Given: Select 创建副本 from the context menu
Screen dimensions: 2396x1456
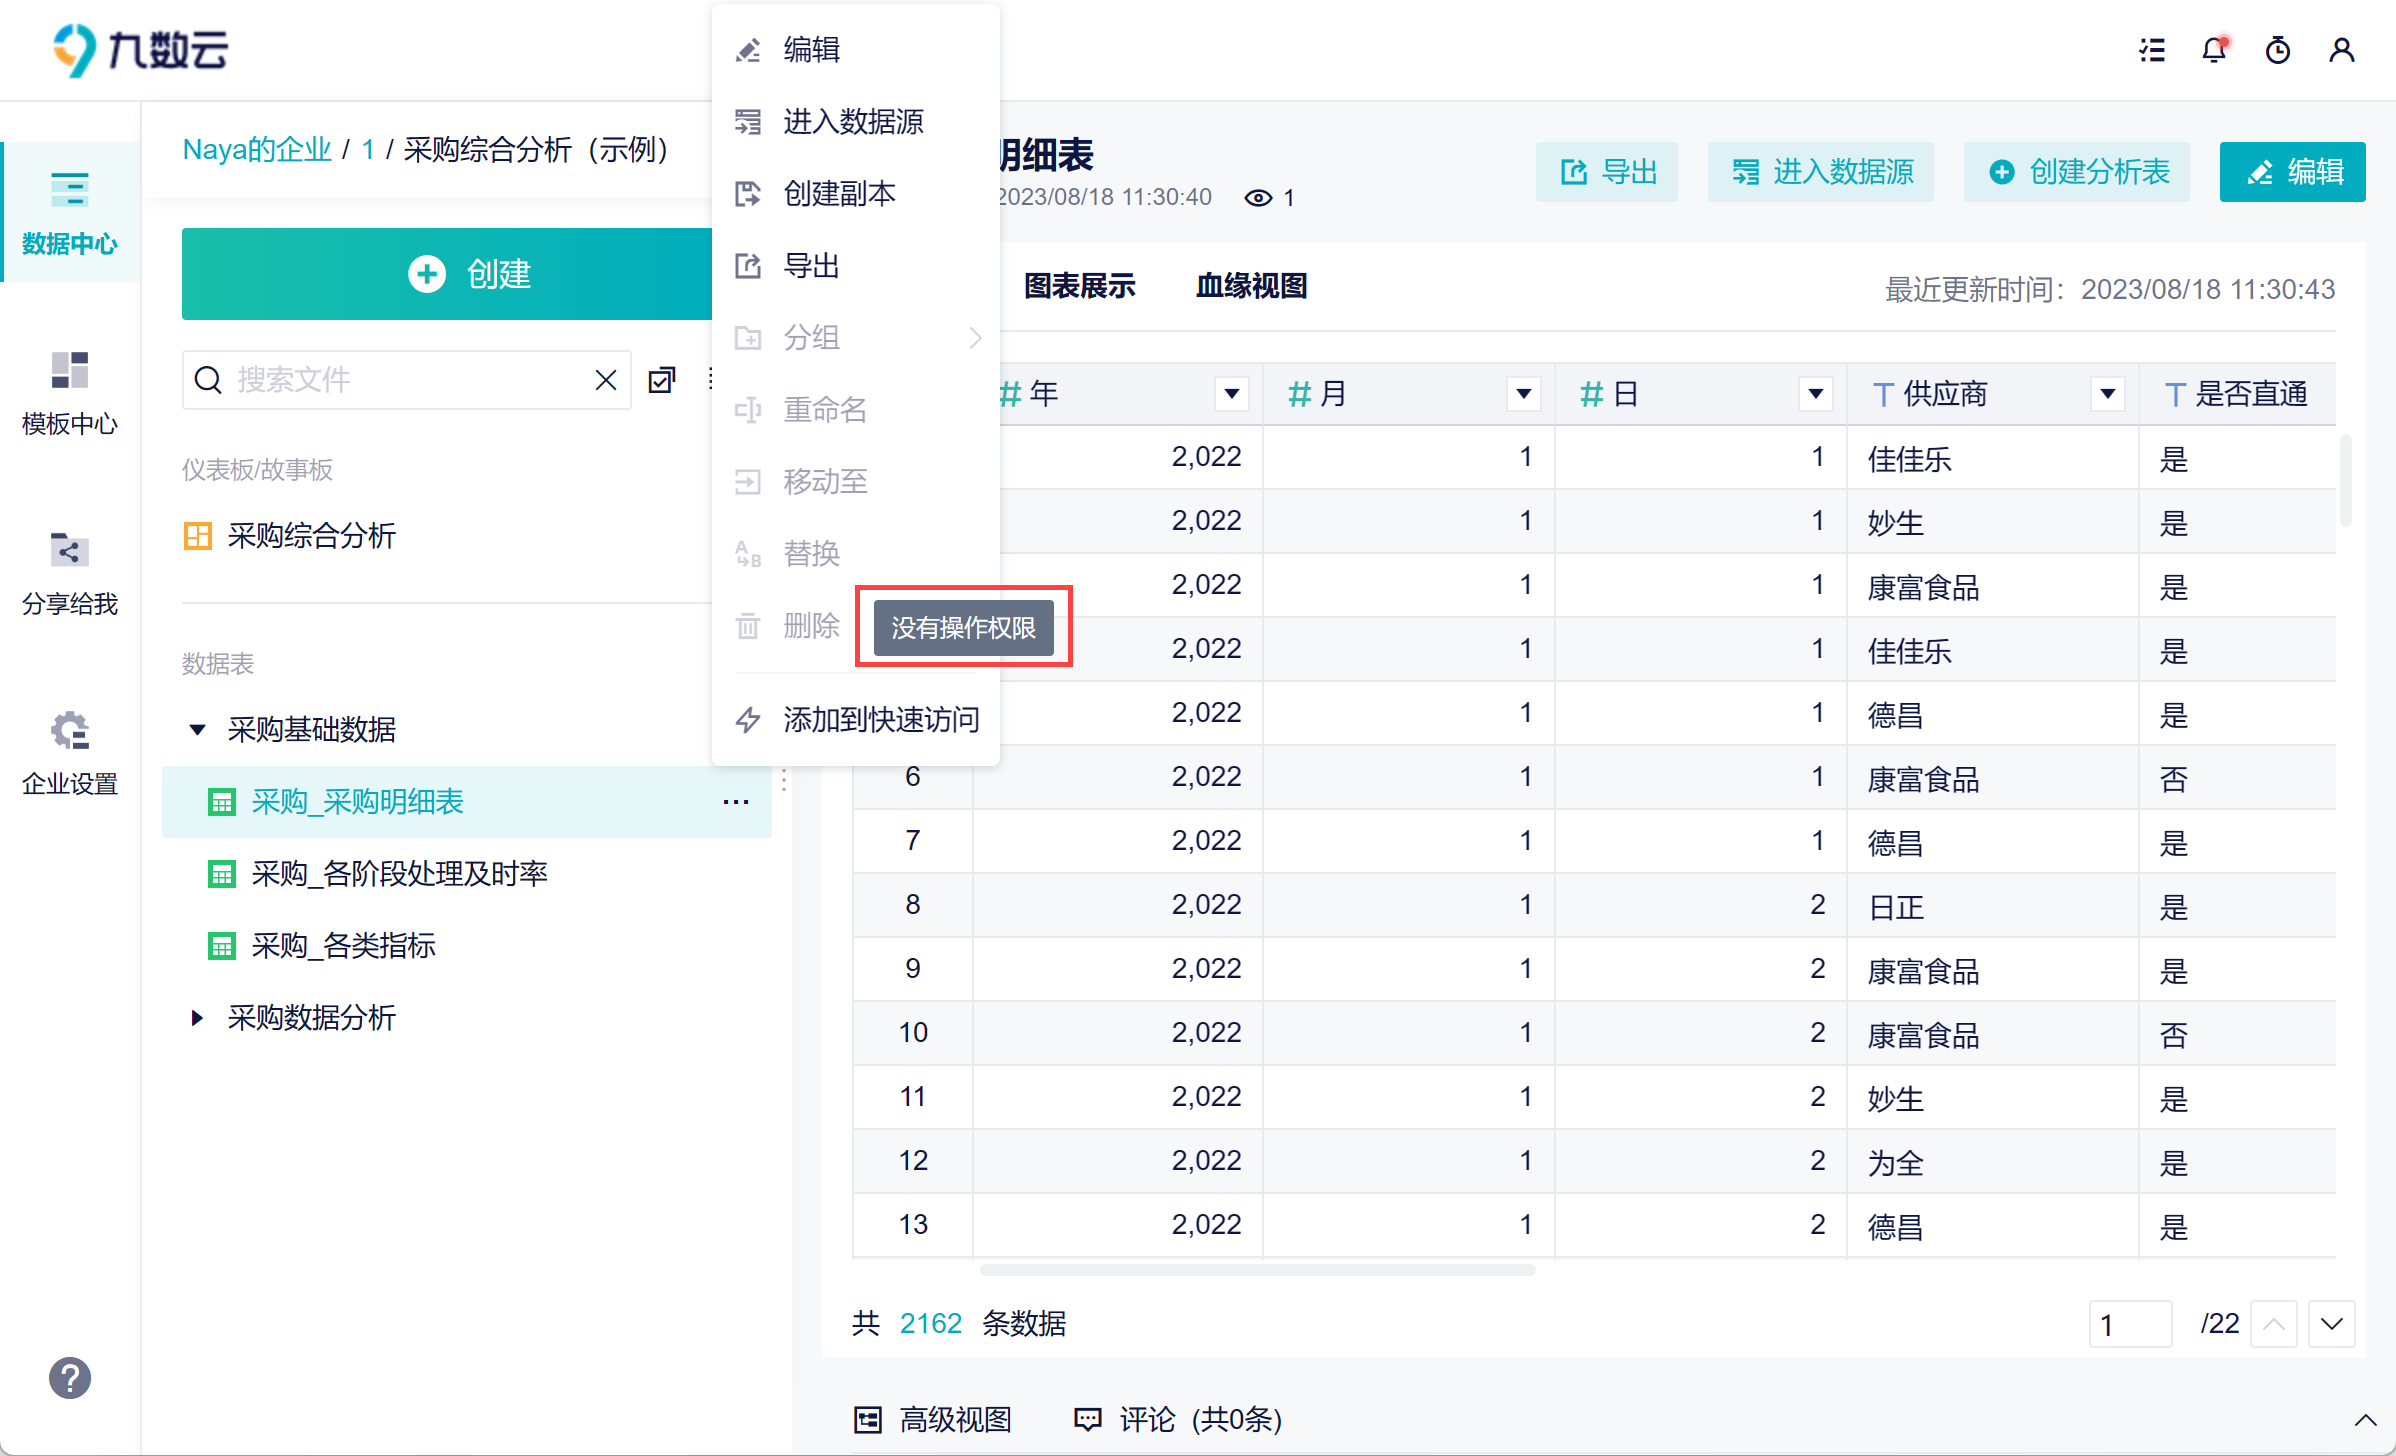Looking at the screenshot, I should [x=838, y=194].
